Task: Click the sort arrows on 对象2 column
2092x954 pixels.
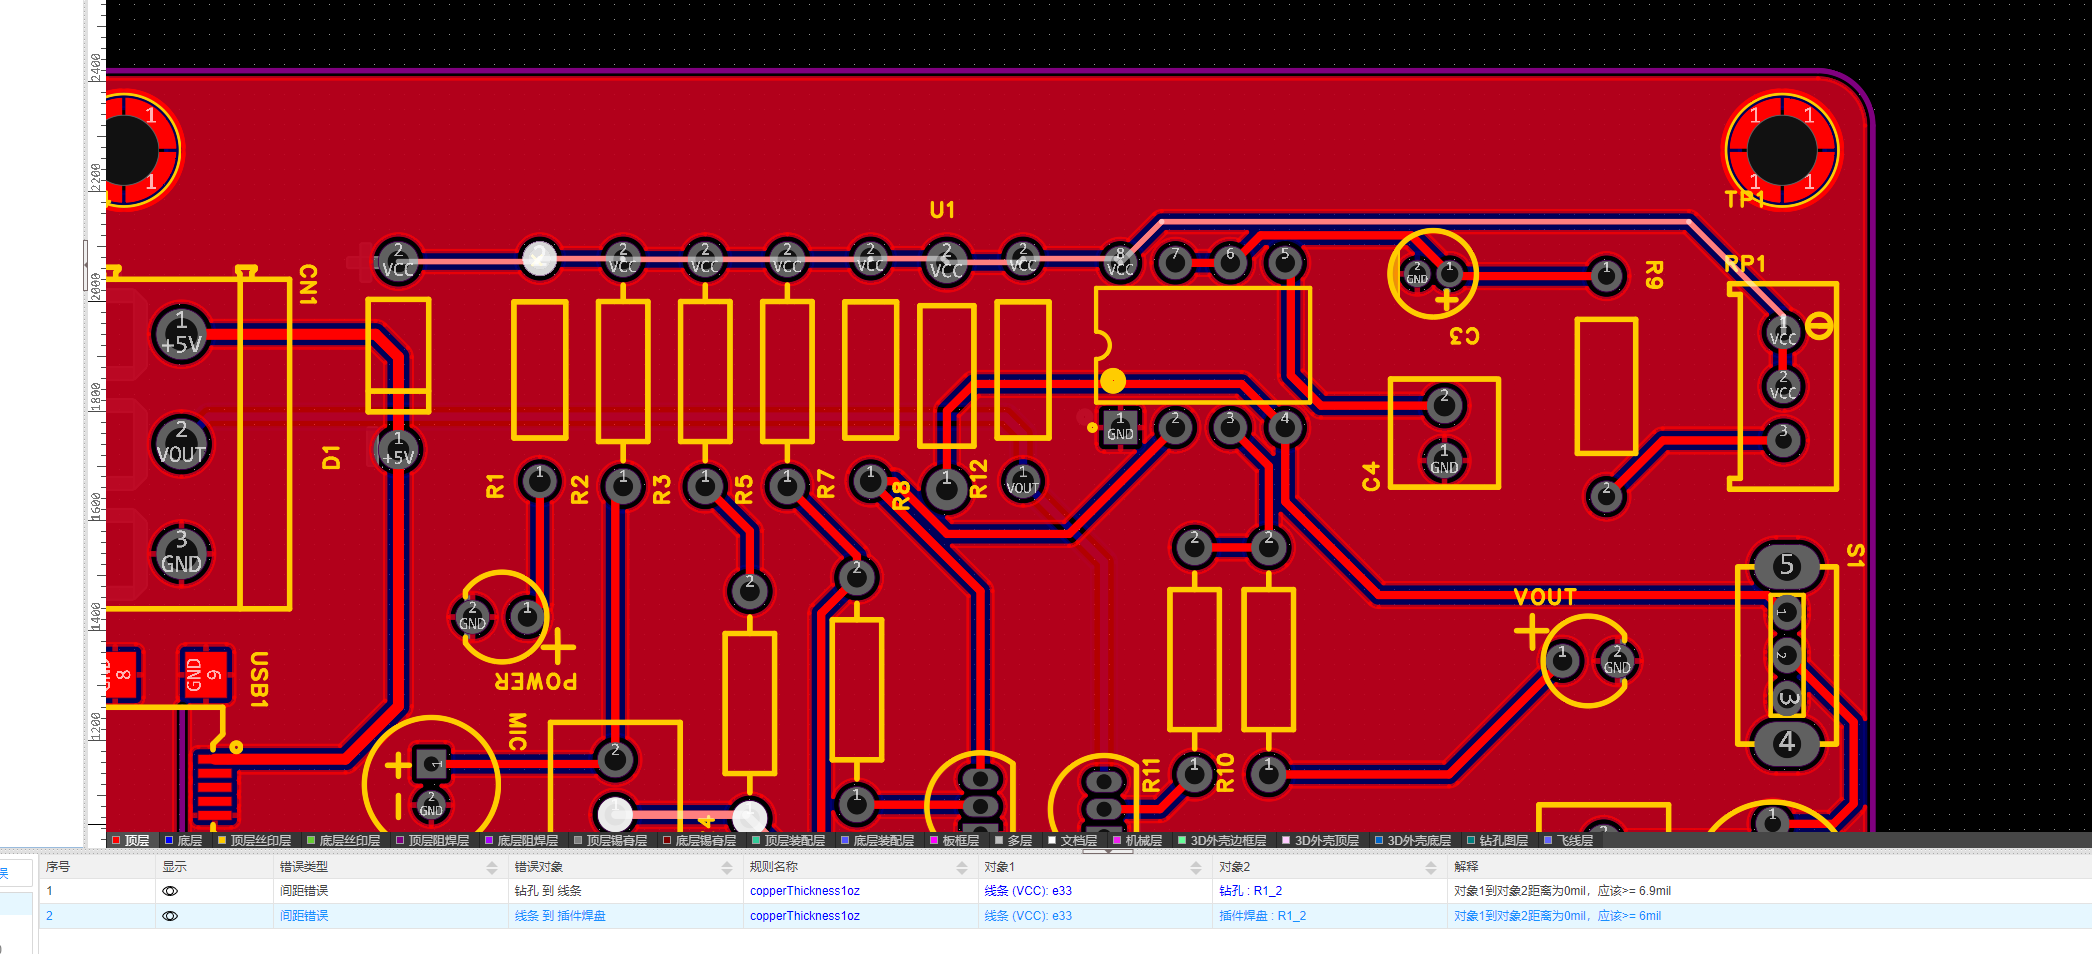Action: click(x=1431, y=867)
